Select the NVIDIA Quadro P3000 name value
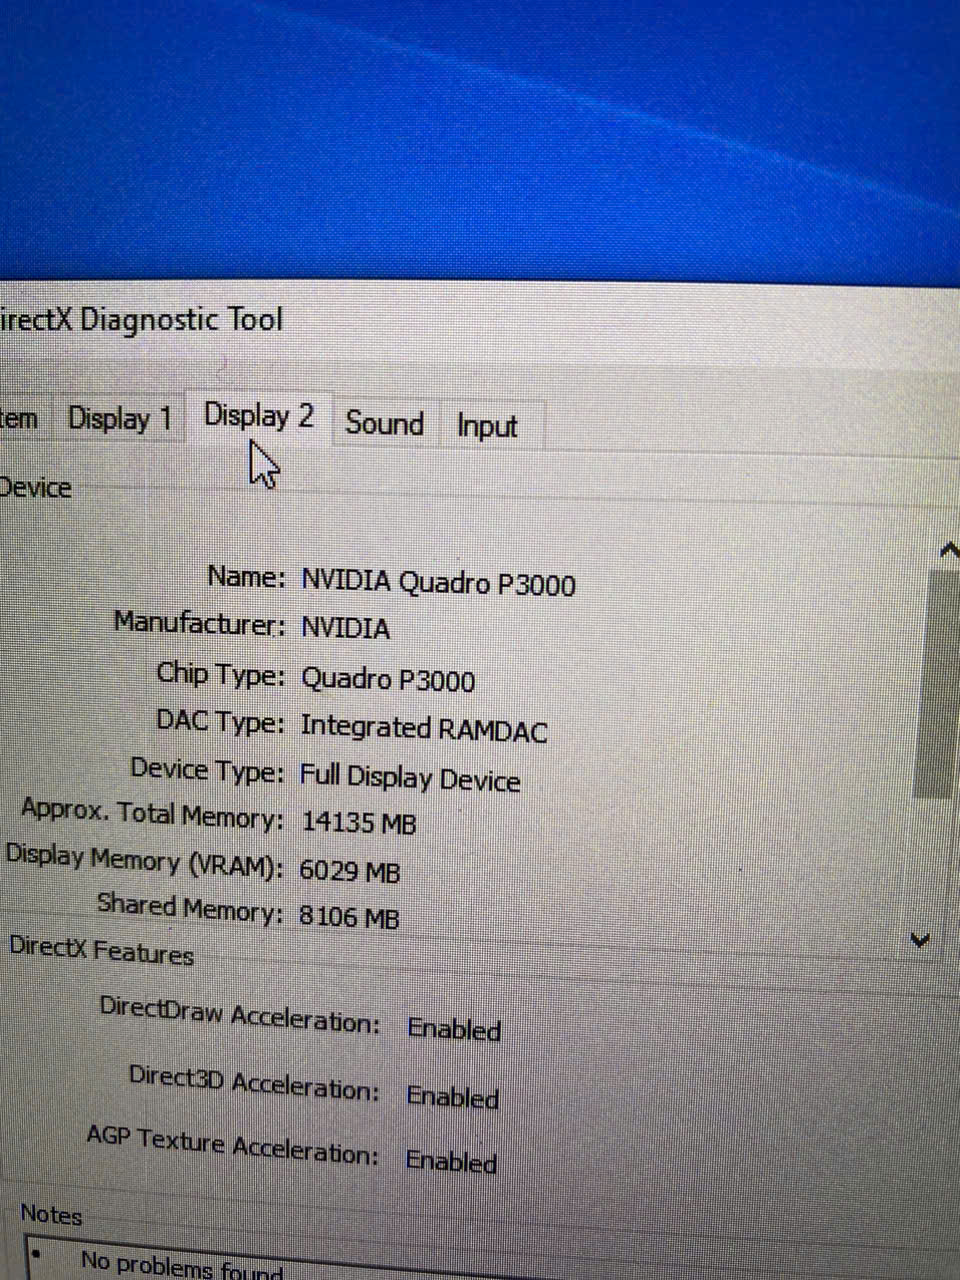Screen dimensions: 960x1280 (438, 583)
